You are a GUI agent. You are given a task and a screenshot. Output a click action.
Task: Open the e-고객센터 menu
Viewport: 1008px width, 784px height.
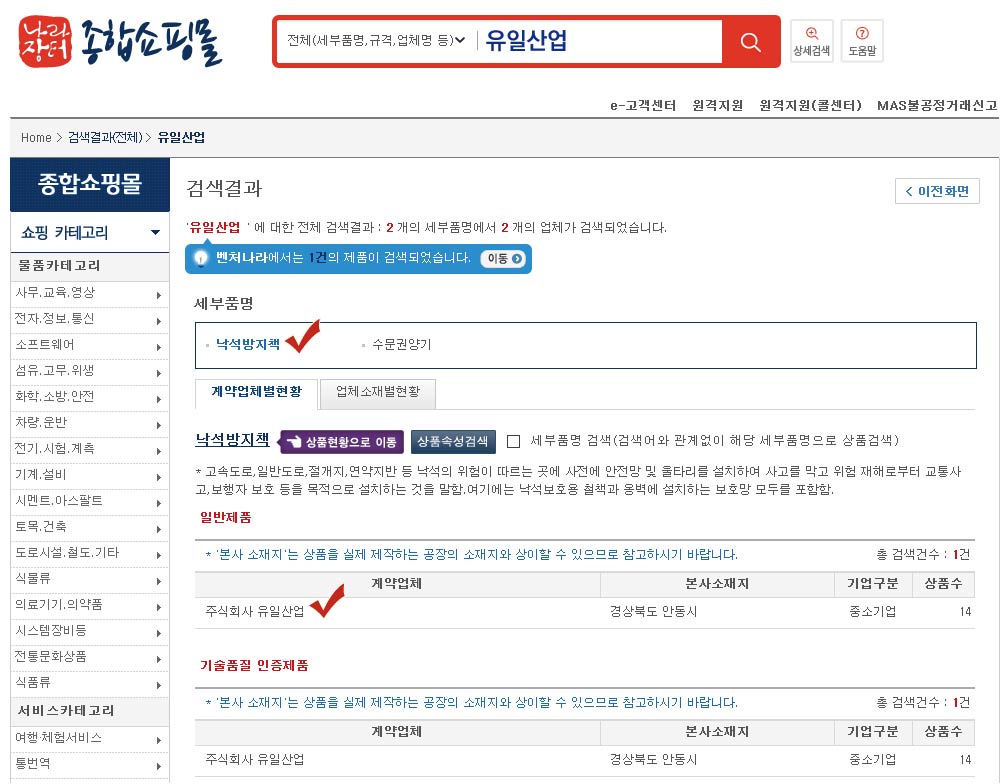click(x=643, y=105)
